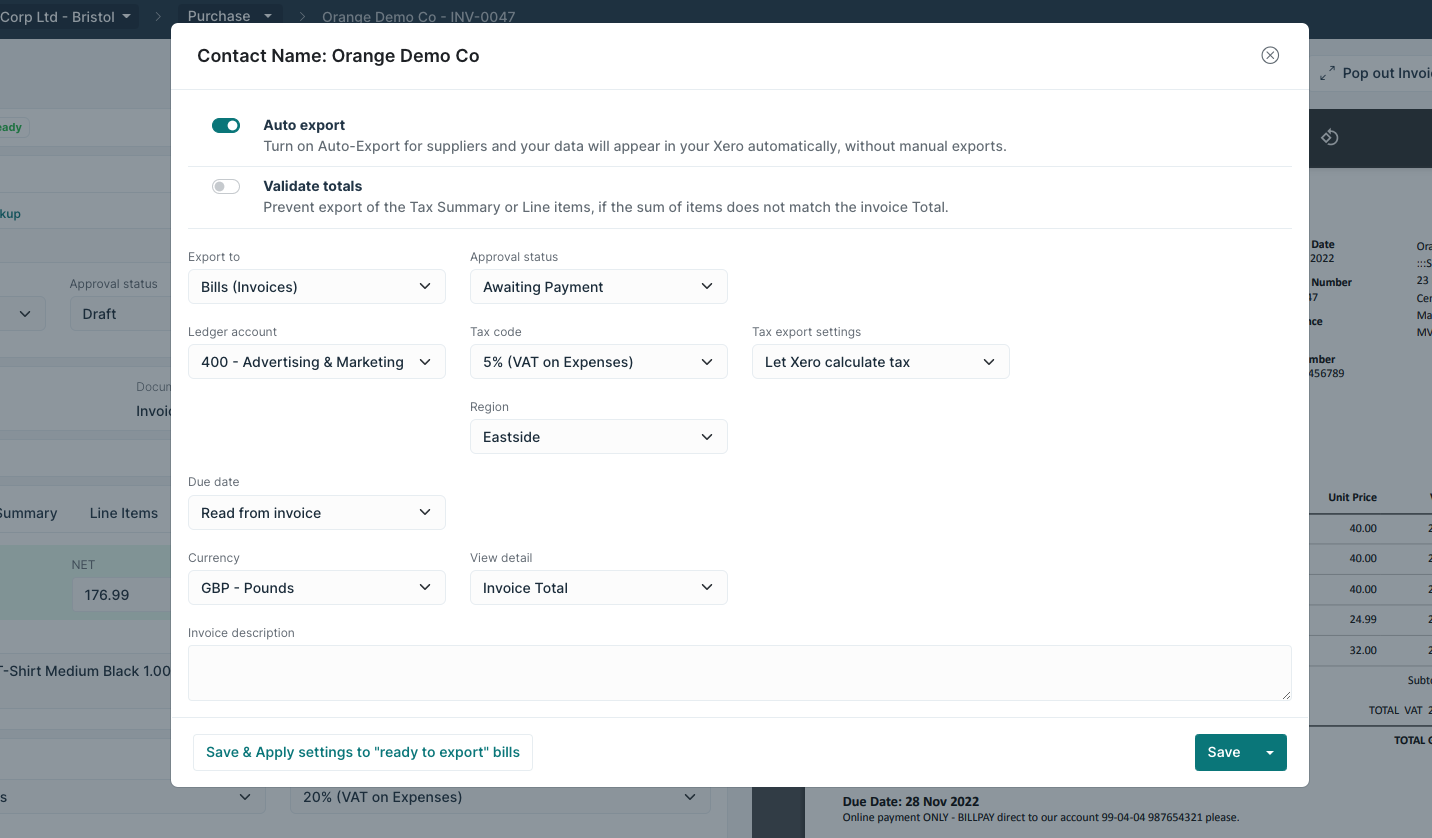Expand the Approval status Awaiting Payment dropdown
The image size is (1432, 838).
pos(598,287)
